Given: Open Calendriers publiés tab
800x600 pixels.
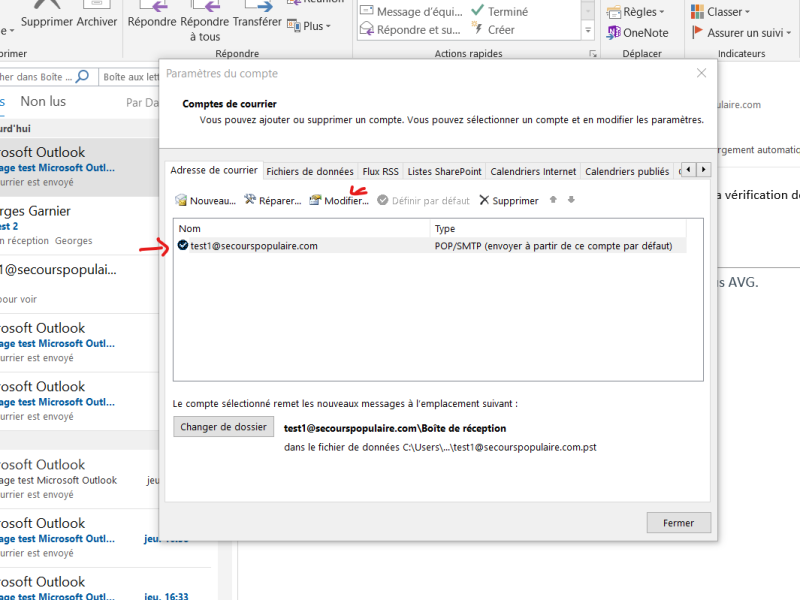Looking at the screenshot, I should [x=627, y=171].
